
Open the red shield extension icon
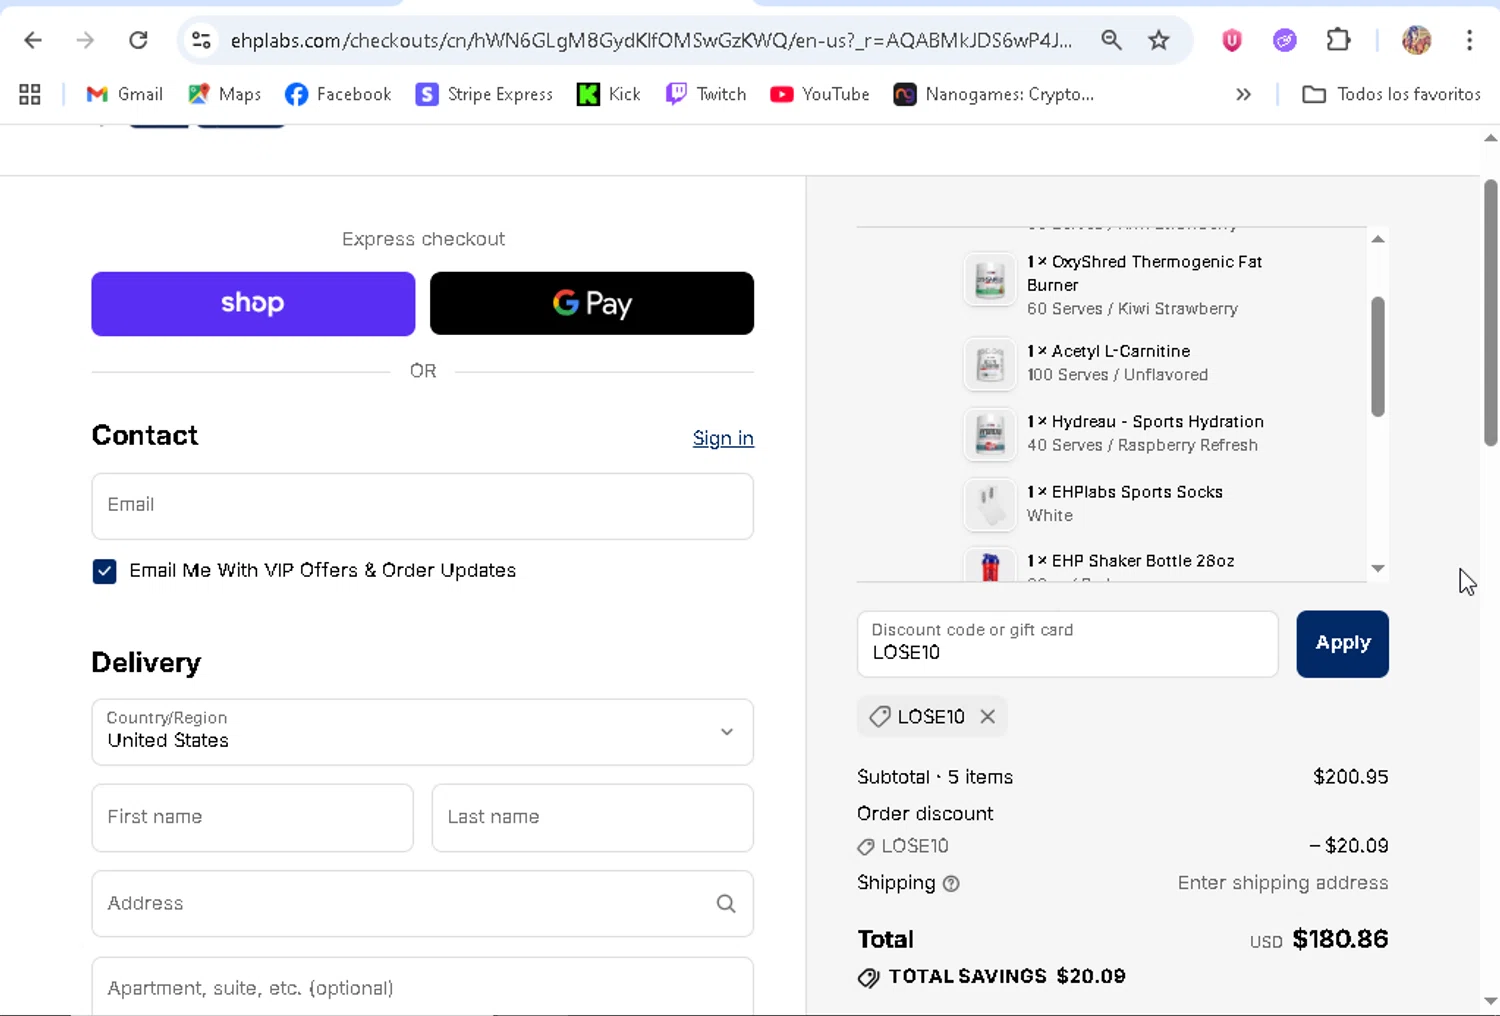pyautogui.click(x=1232, y=40)
